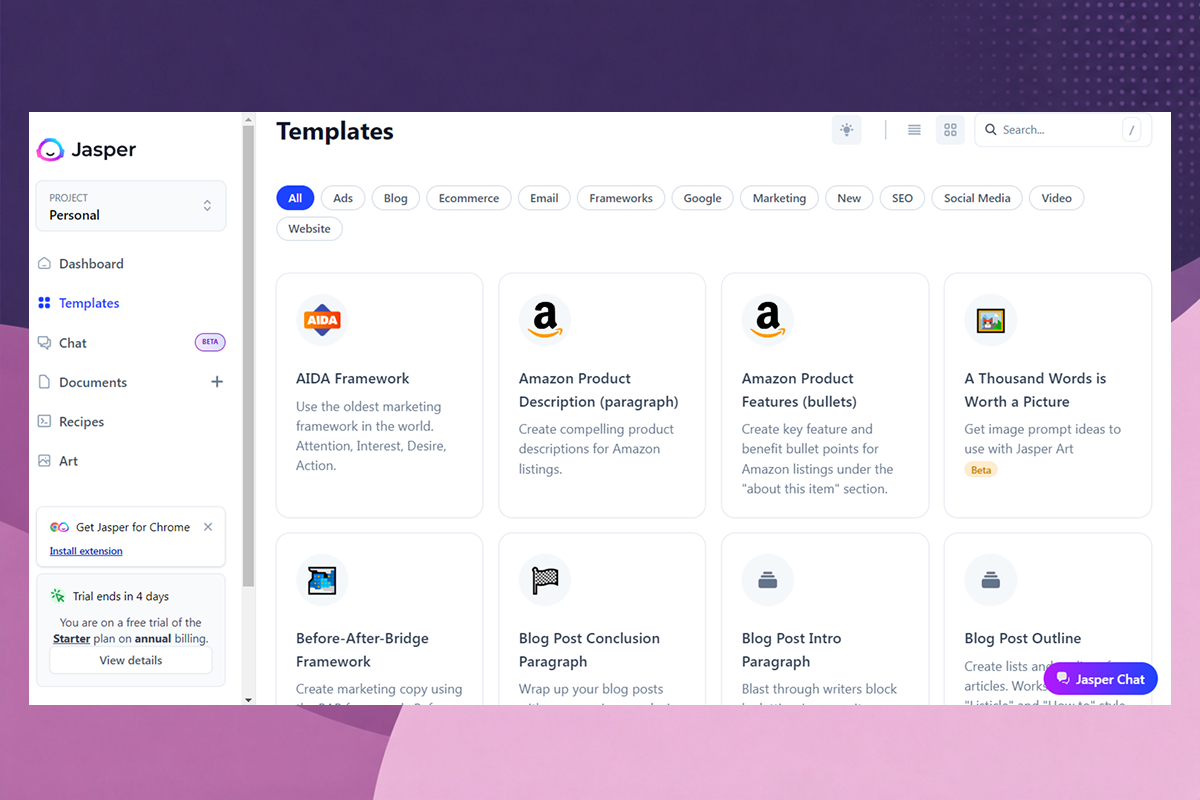Click the BETA badge next to Chat
The image size is (1200, 800).
tap(210, 342)
